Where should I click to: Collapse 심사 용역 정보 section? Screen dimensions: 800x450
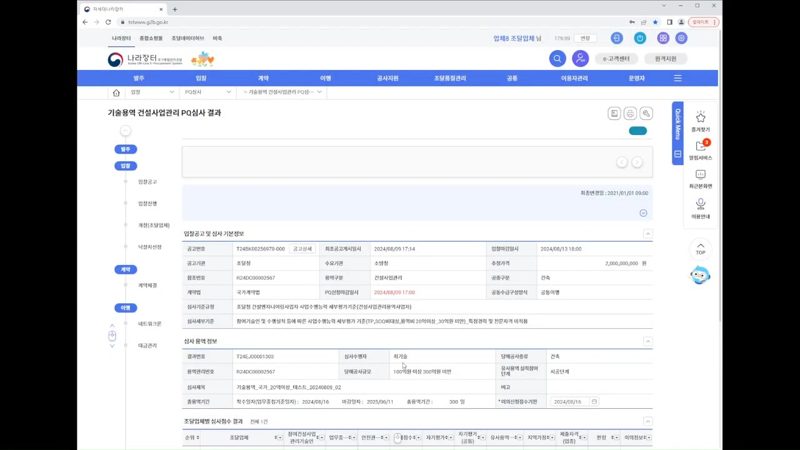point(647,341)
